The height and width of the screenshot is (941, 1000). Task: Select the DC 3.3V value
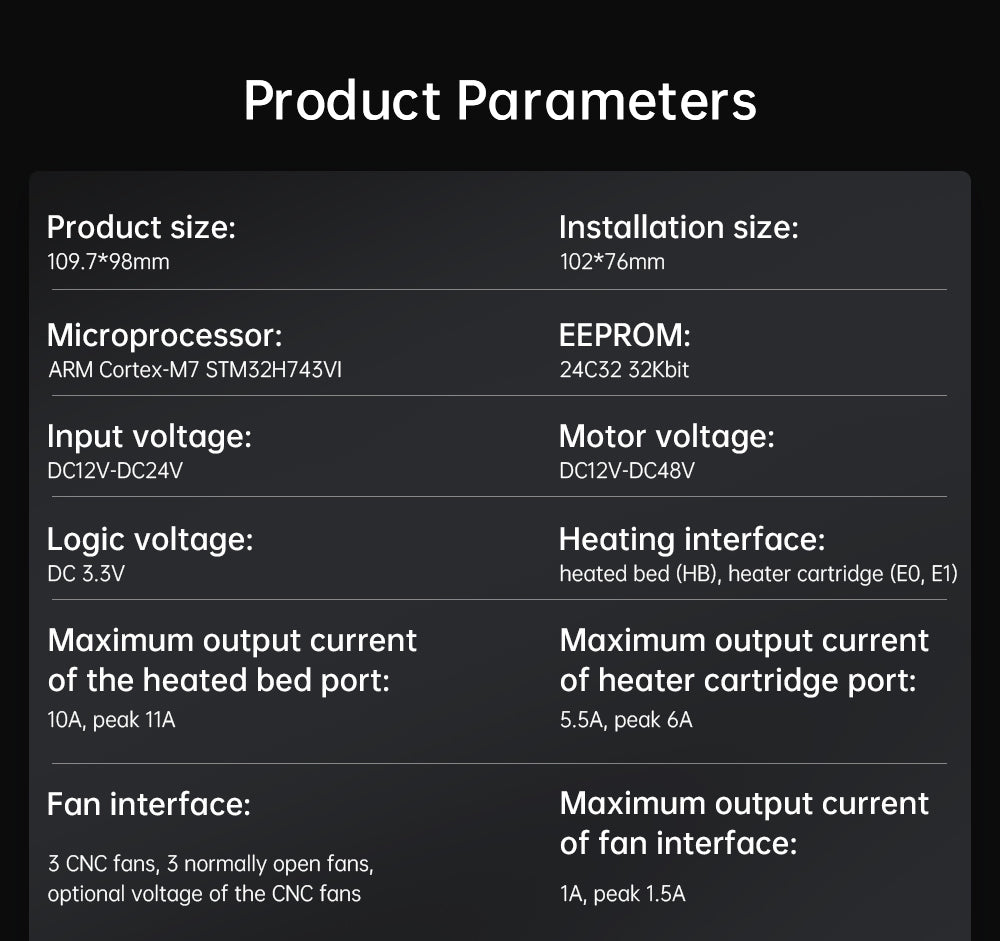[86, 574]
